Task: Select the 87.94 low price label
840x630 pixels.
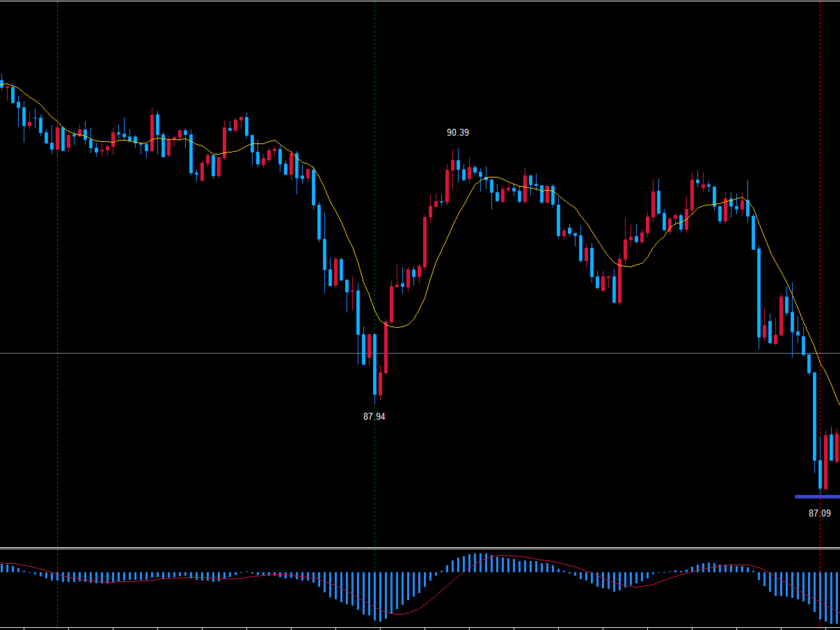Action: [x=374, y=417]
